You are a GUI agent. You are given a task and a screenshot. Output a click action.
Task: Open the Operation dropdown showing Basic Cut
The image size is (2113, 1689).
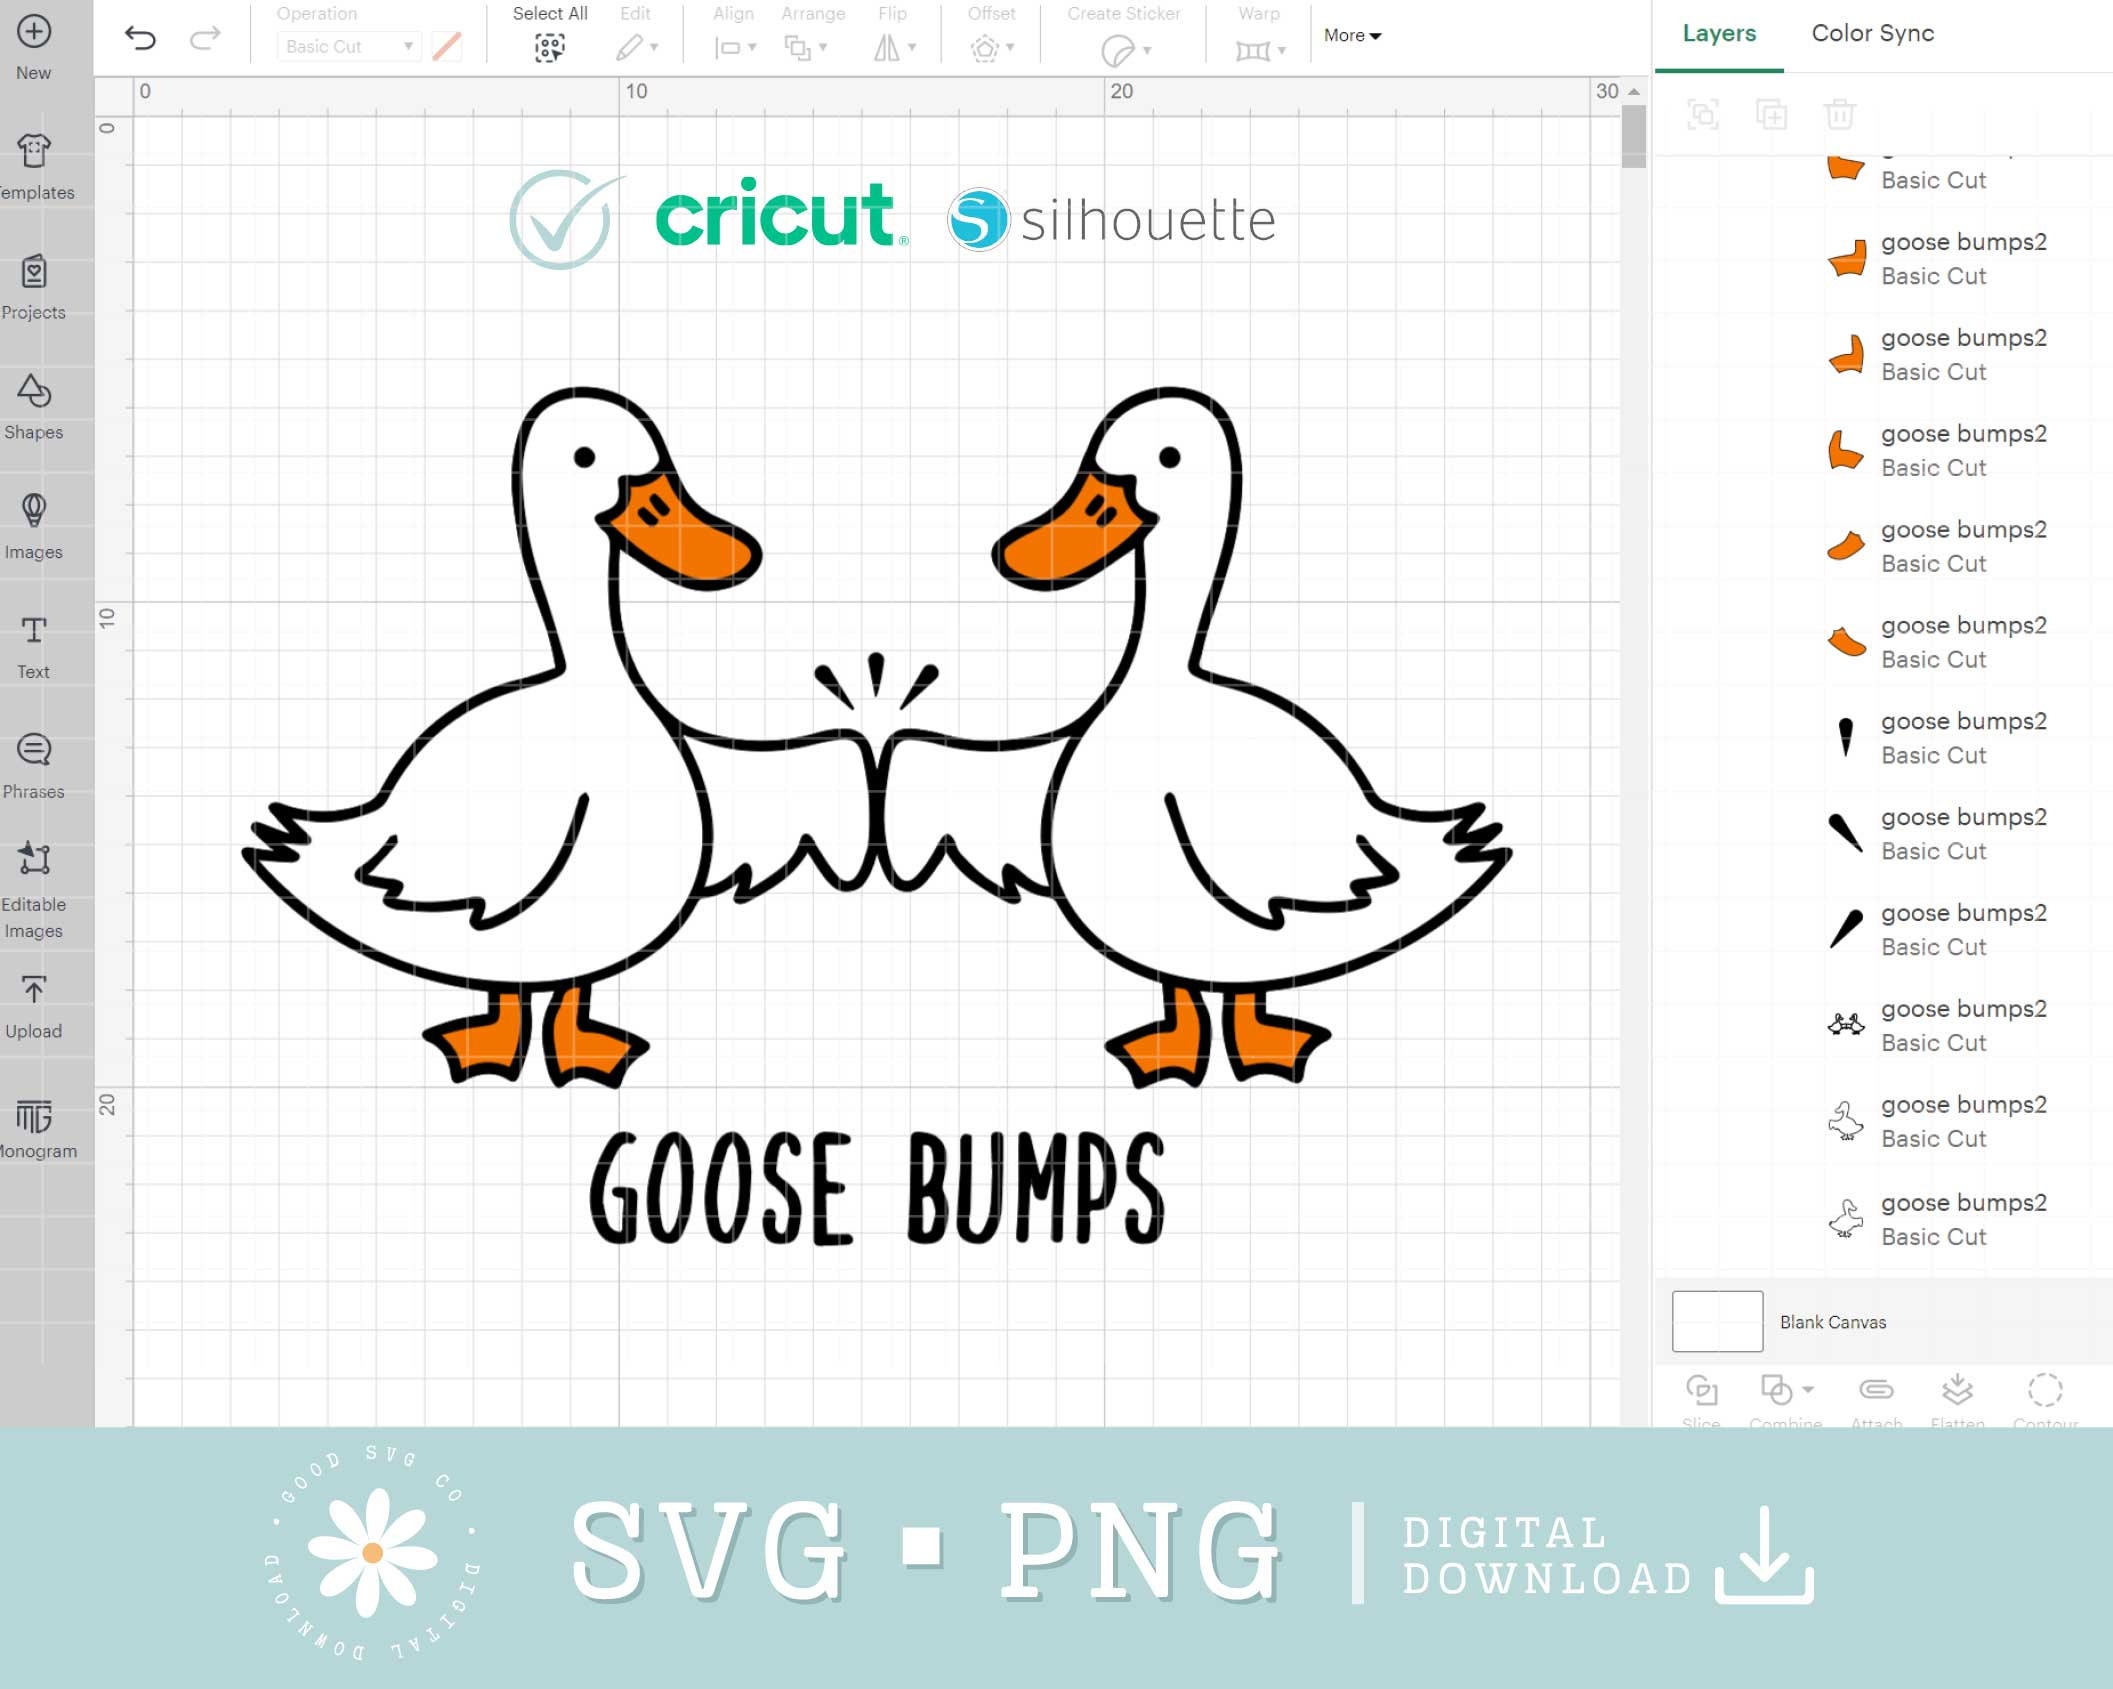pyautogui.click(x=348, y=46)
